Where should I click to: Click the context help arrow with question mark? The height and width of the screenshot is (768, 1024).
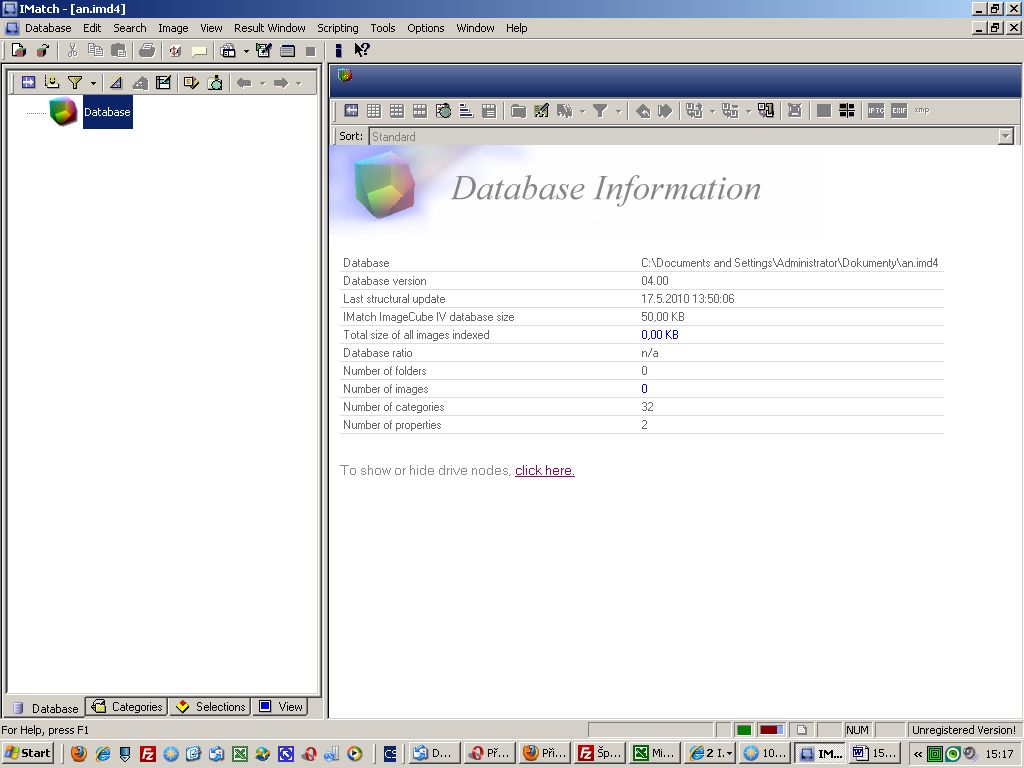(x=362, y=51)
